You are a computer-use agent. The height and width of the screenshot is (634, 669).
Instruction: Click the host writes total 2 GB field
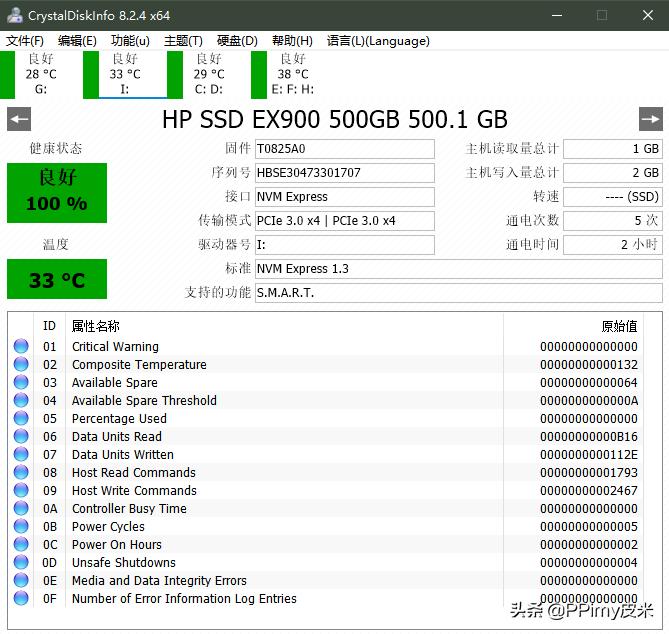[613, 173]
